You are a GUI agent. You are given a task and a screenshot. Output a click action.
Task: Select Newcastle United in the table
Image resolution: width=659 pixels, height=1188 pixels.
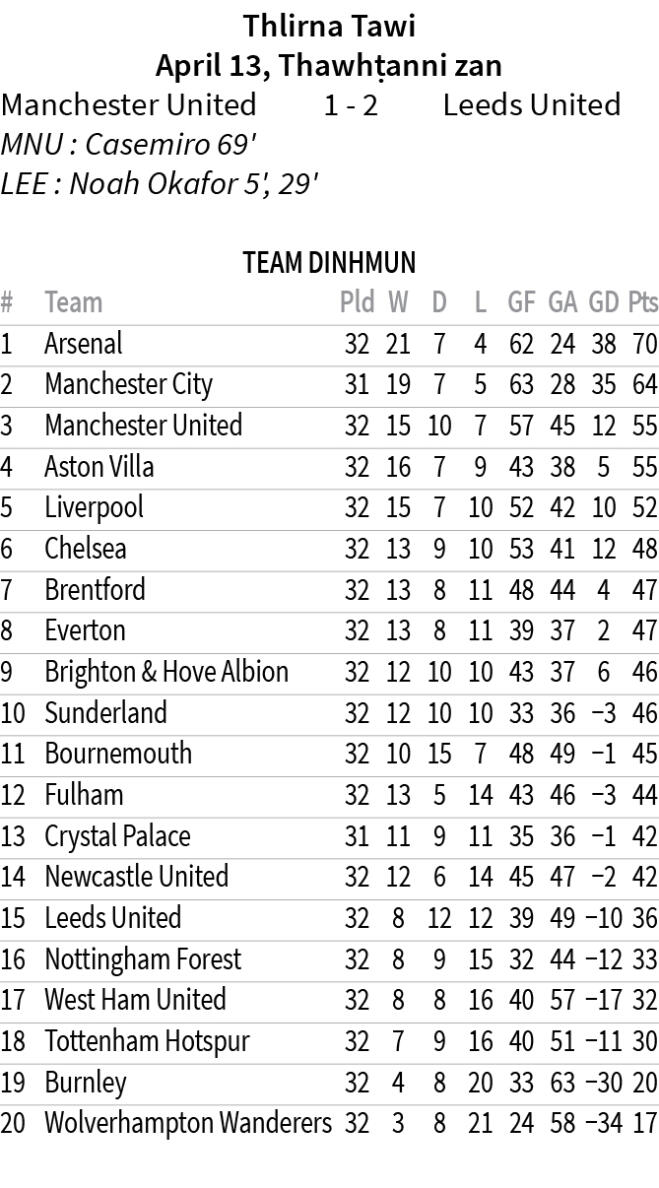tap(136, 877)
